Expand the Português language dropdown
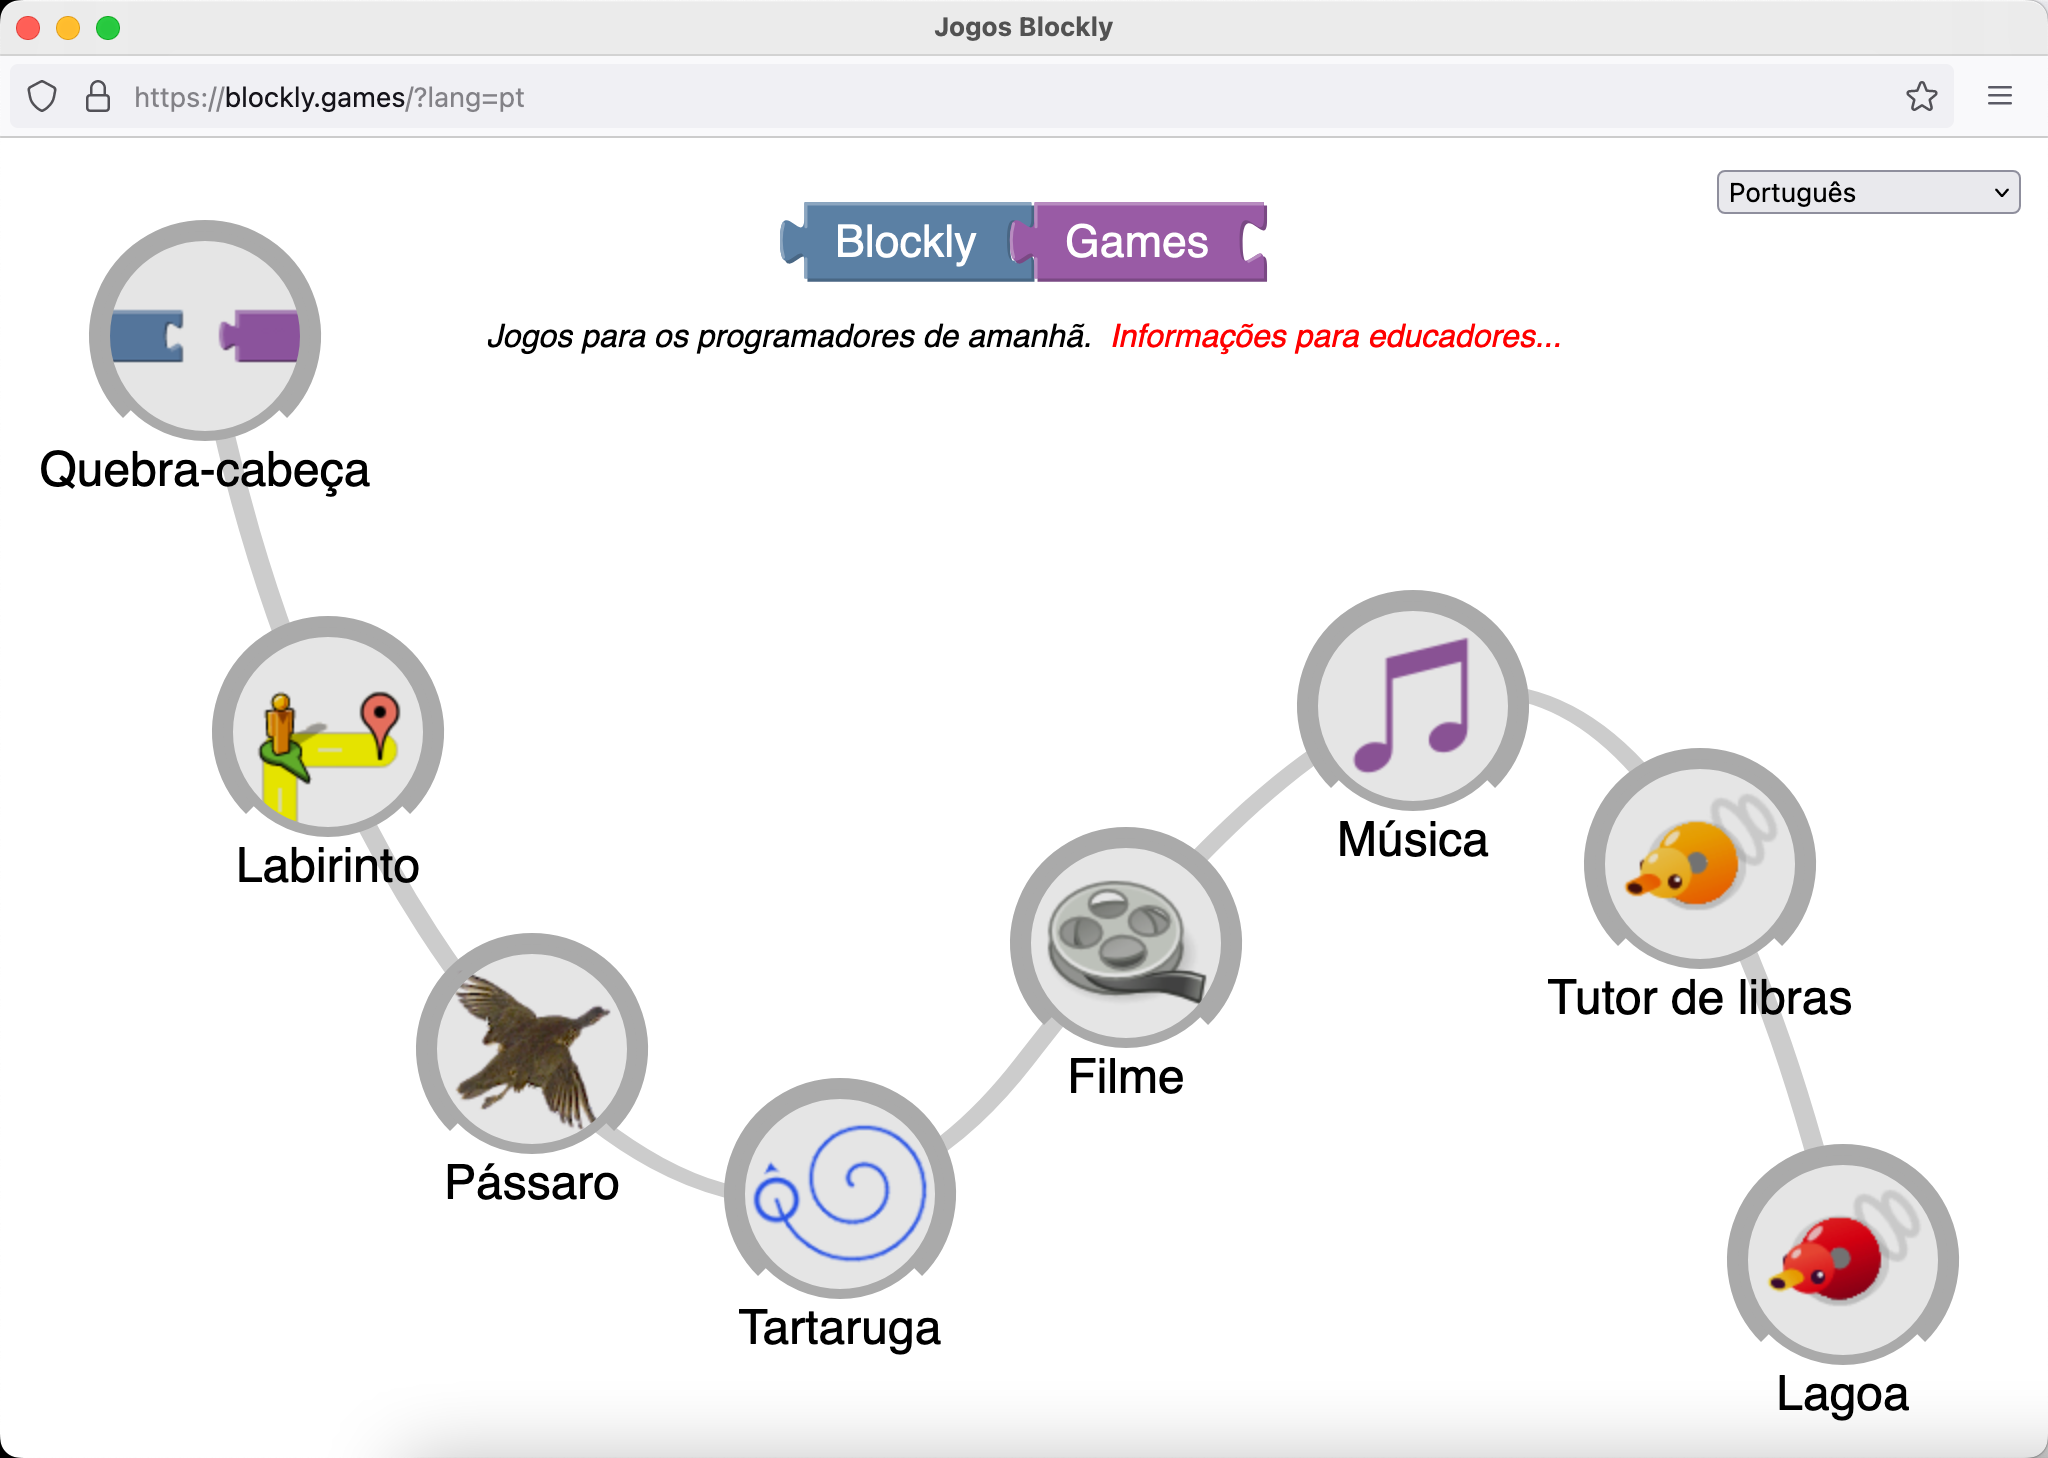The height and width of the screenshot is (1458, 2048). point(1868,192)
